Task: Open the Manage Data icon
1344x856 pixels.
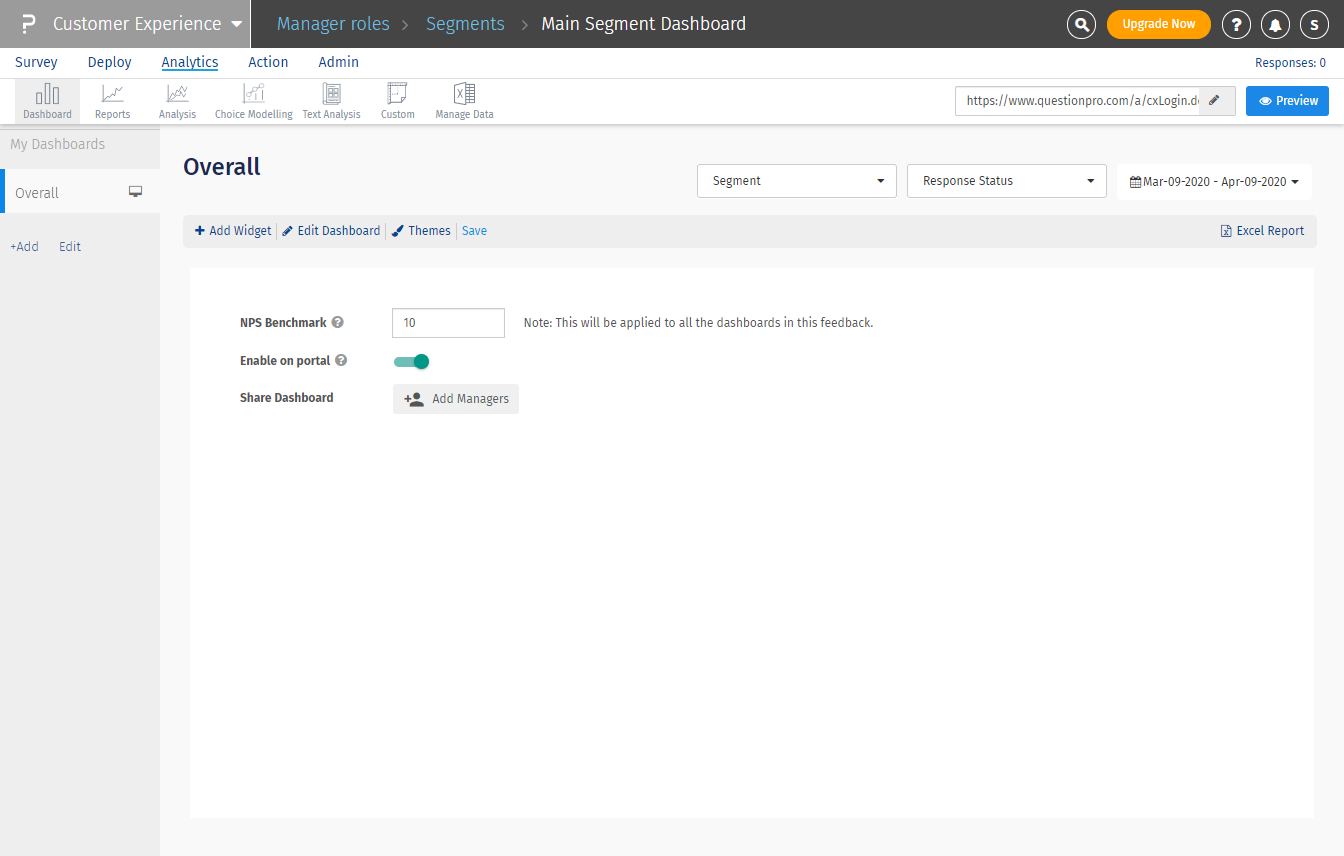Action: tap(464, 101)
